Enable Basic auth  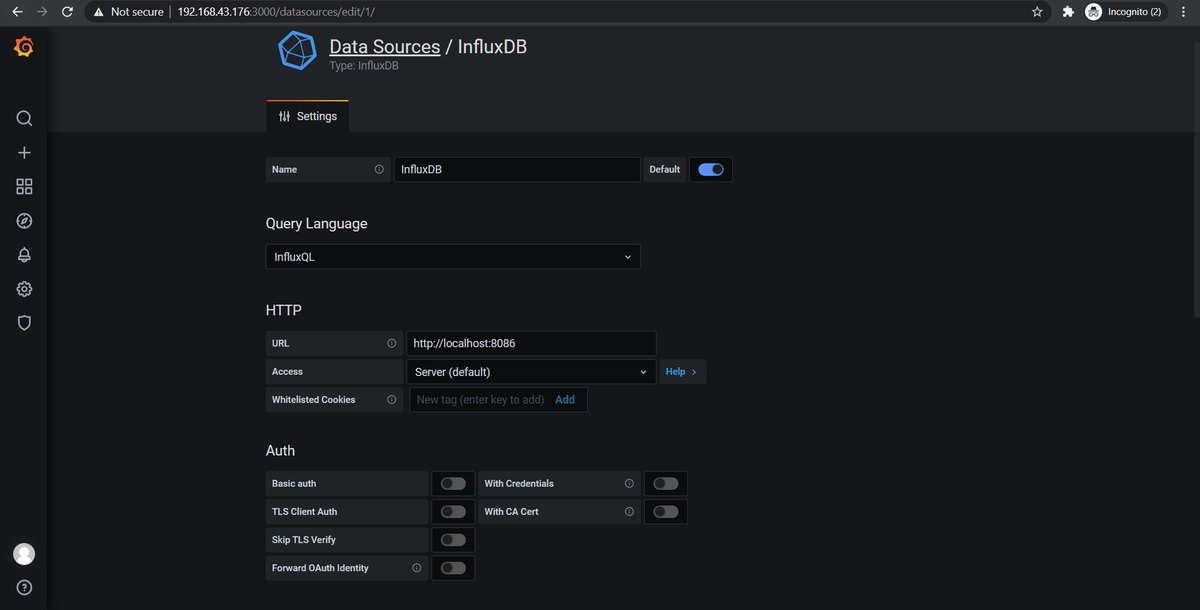point(452,483)
